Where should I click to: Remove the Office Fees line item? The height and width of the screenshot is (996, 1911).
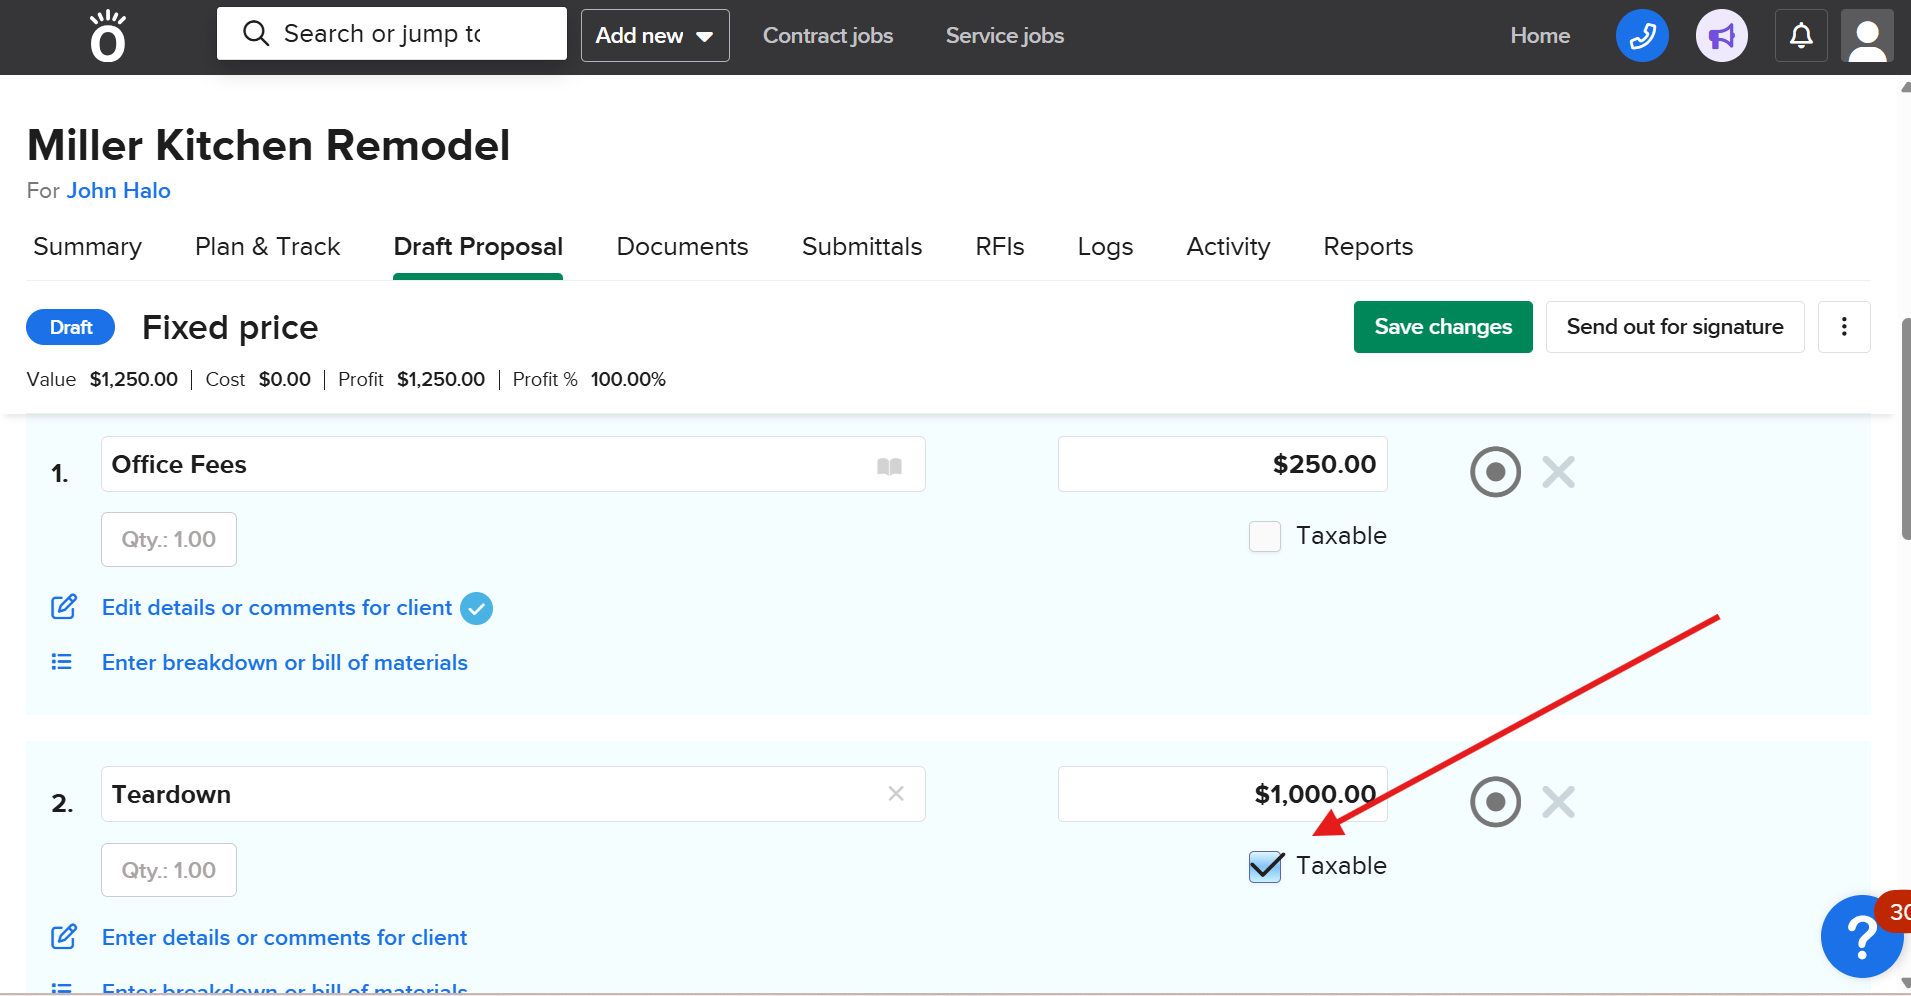click(x=1558, y=472)
